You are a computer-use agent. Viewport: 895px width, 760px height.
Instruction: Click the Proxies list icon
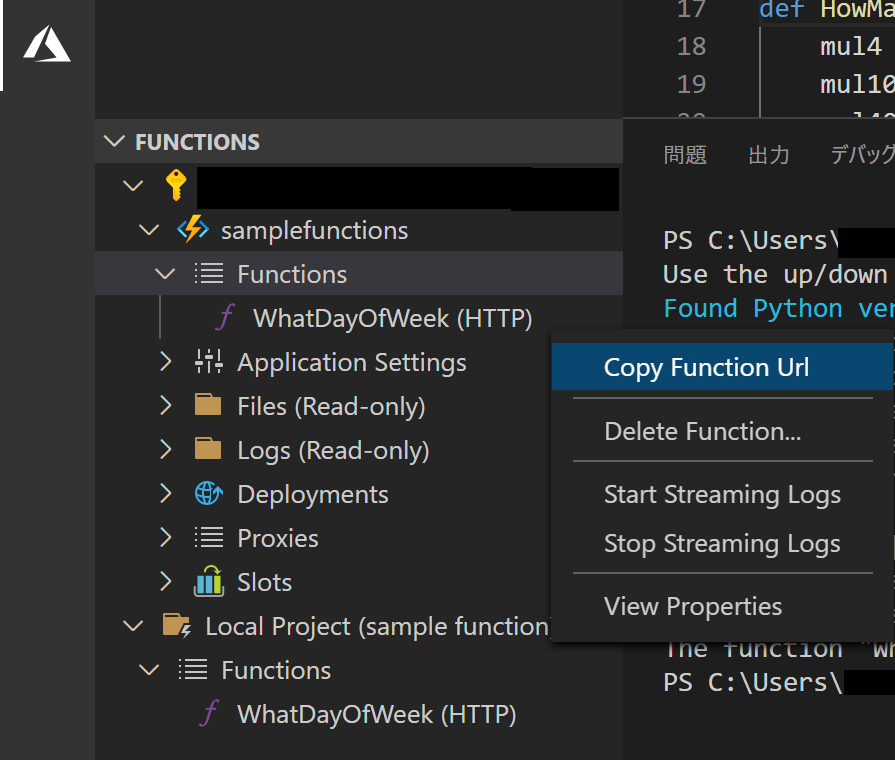pyautogui.click(x=208, y=538)
